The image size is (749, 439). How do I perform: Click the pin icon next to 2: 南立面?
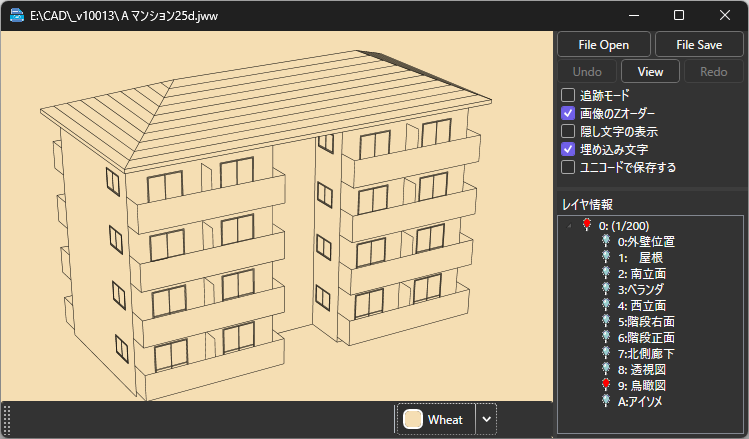[x=606, y=273]
